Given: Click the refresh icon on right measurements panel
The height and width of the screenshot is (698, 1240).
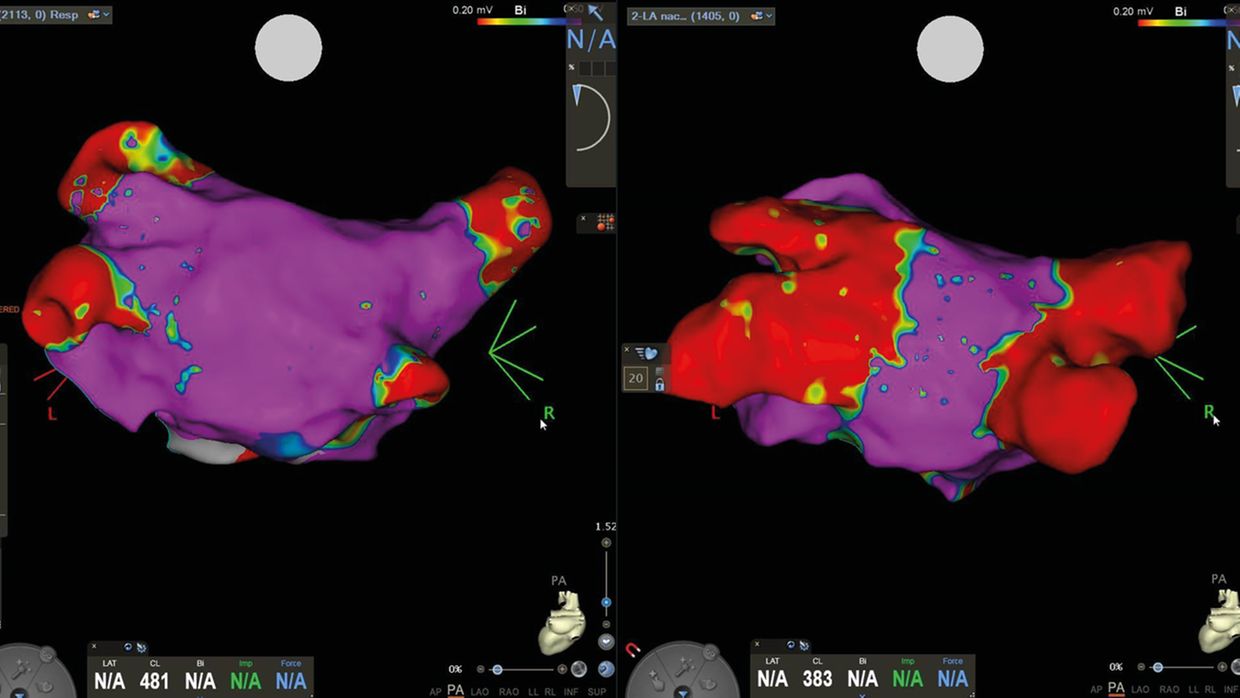Looking at the screenshot, I should [790, 646].
